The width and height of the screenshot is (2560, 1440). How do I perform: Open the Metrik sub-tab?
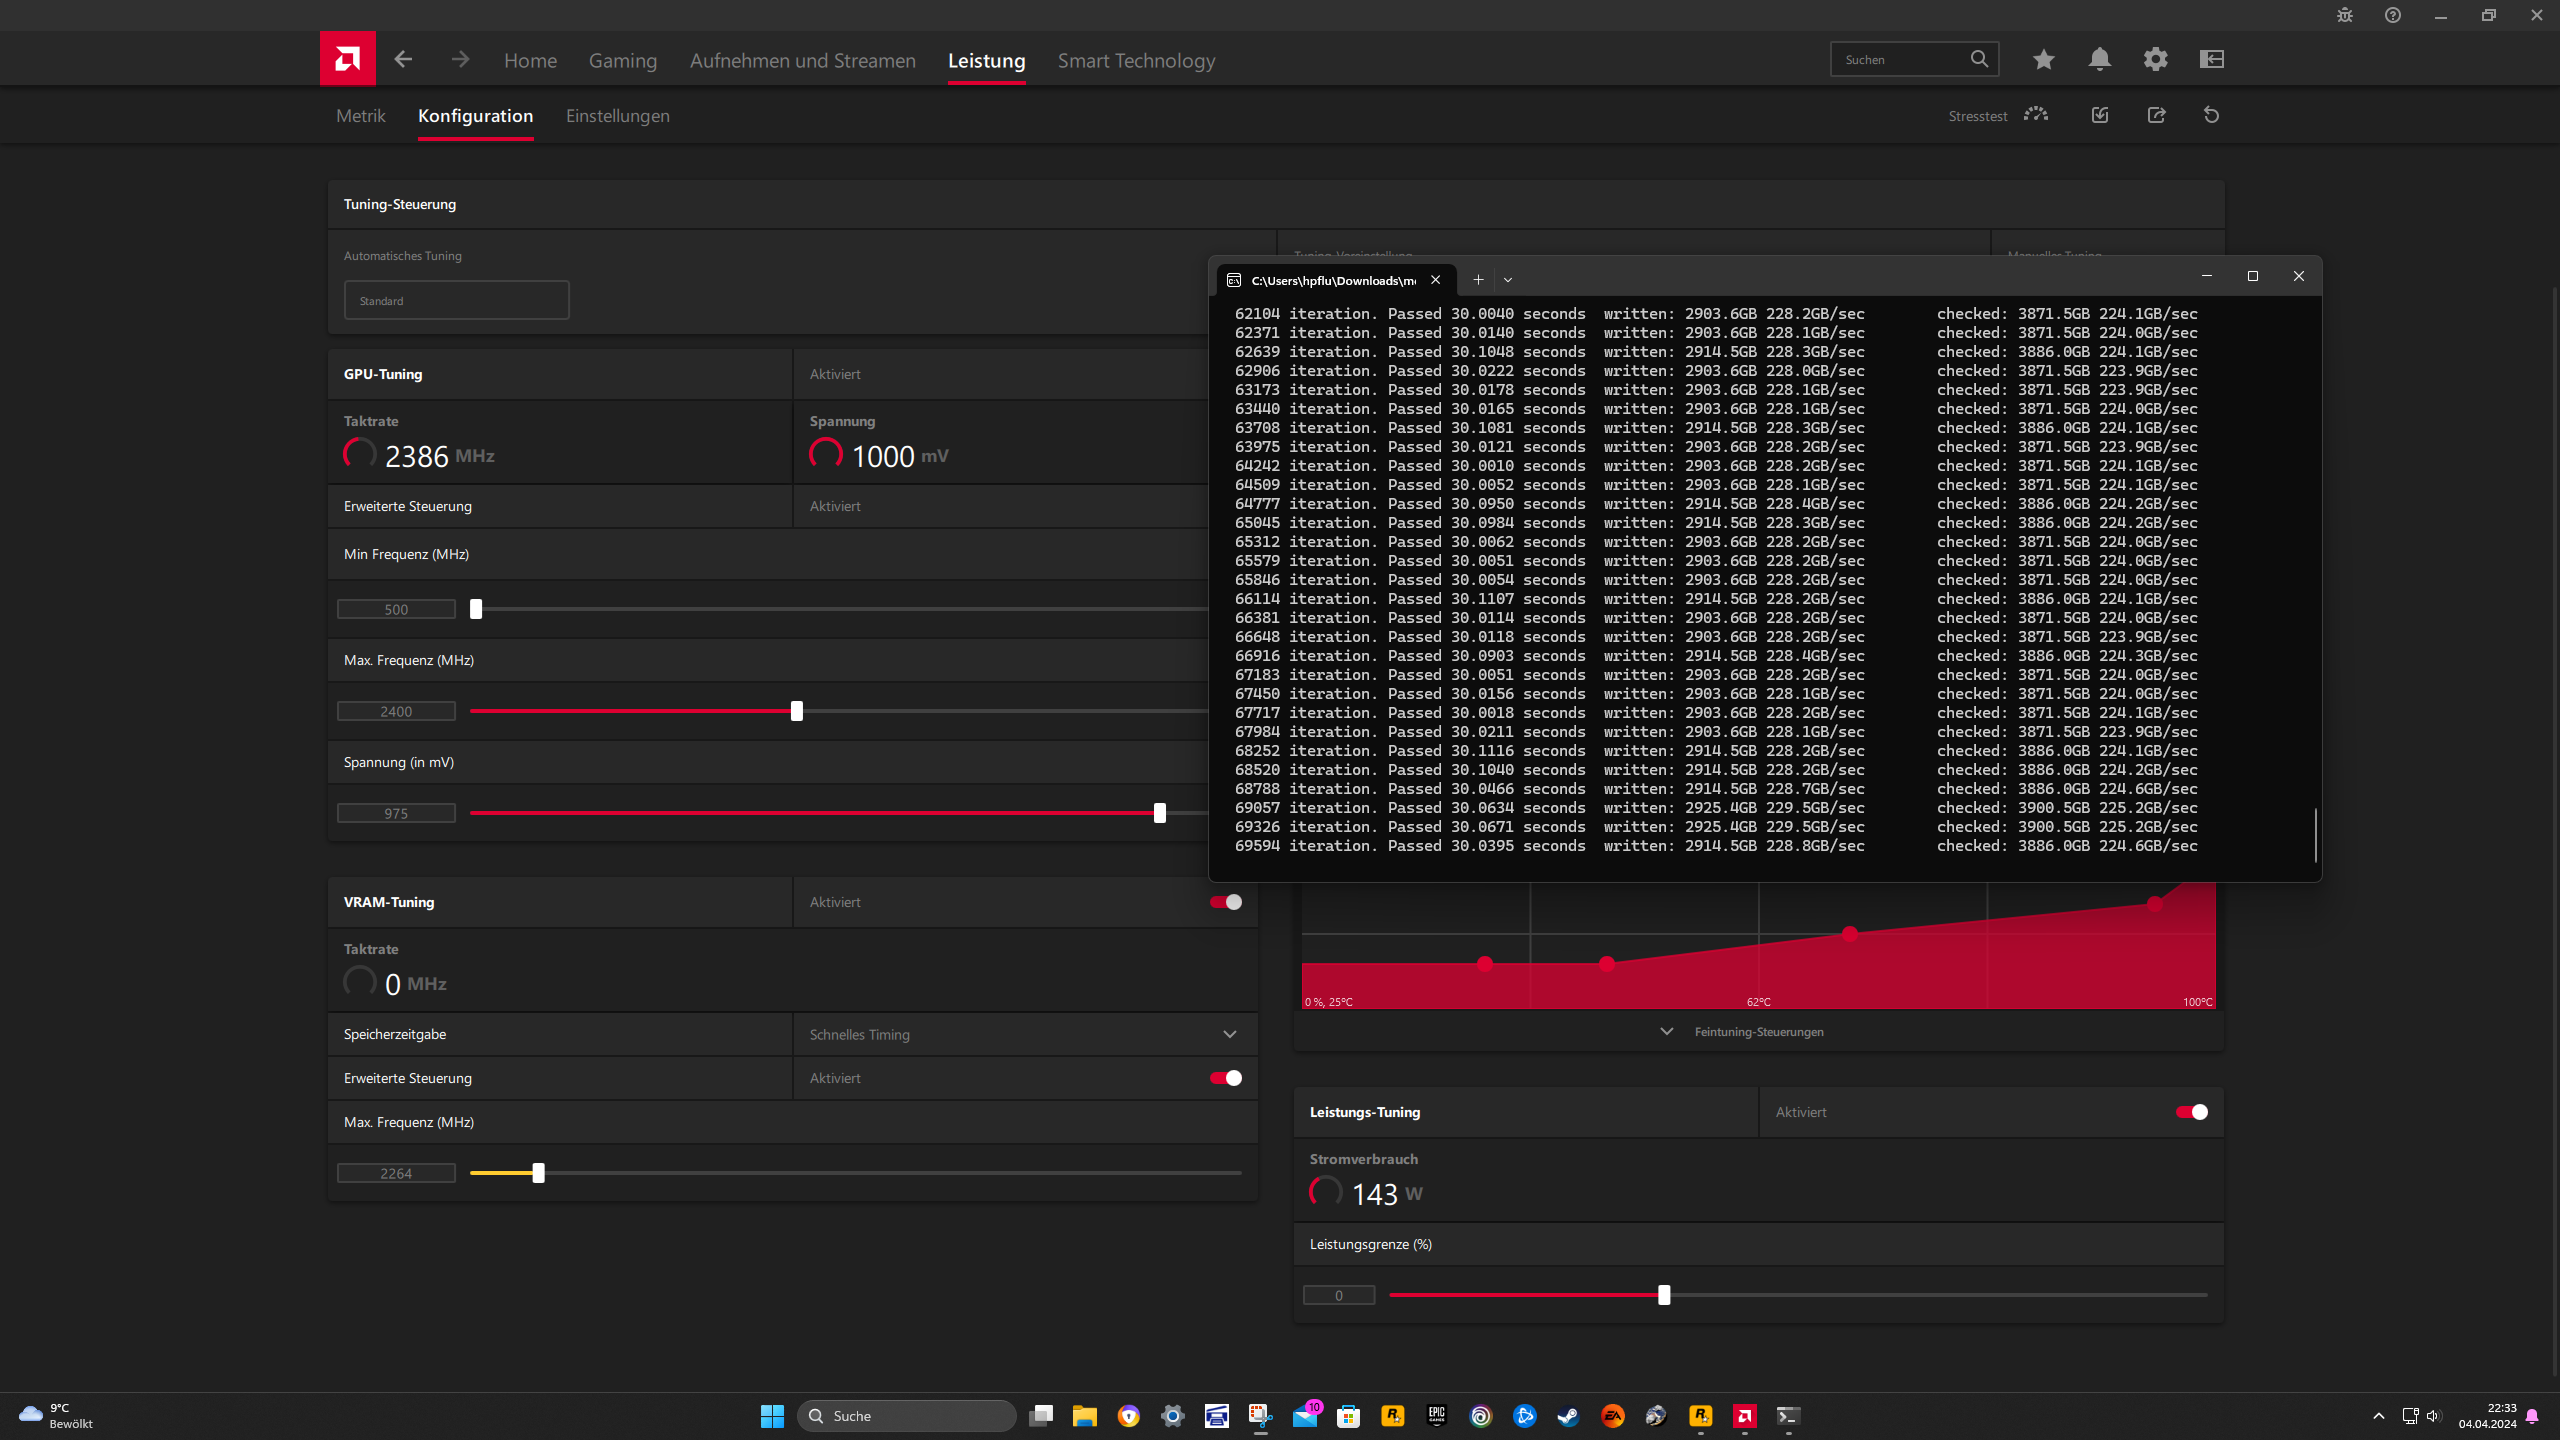click(360, 116)
